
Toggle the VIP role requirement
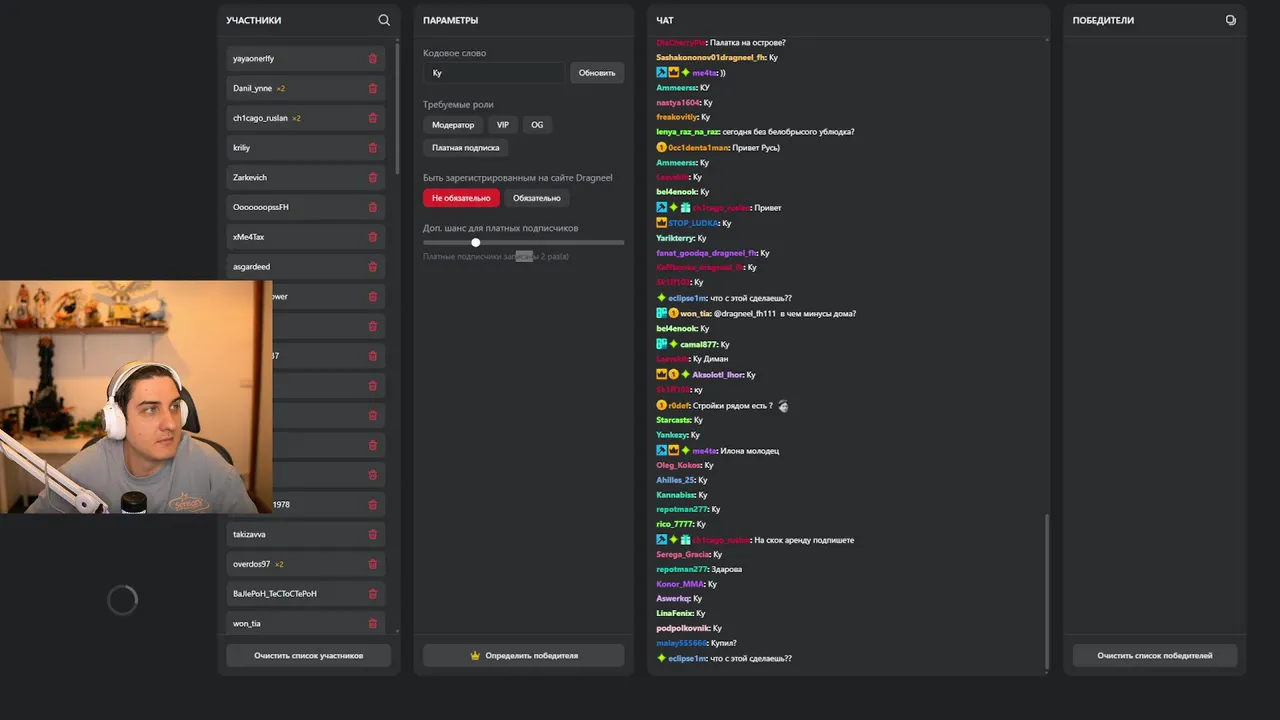[502, 125]
